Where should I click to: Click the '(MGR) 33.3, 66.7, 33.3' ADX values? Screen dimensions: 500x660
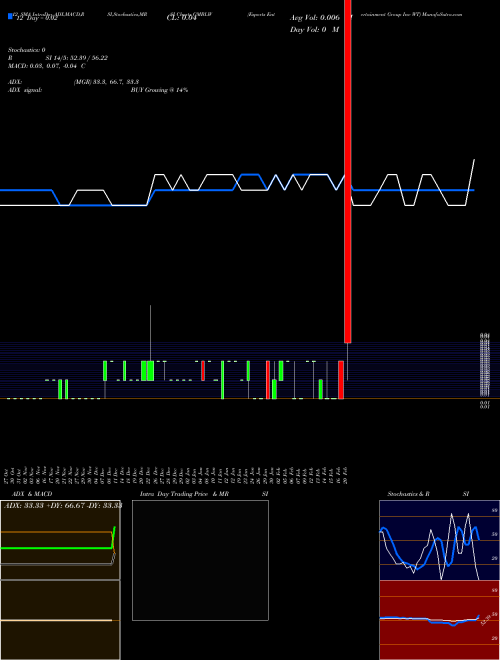[x=106, y=82]
